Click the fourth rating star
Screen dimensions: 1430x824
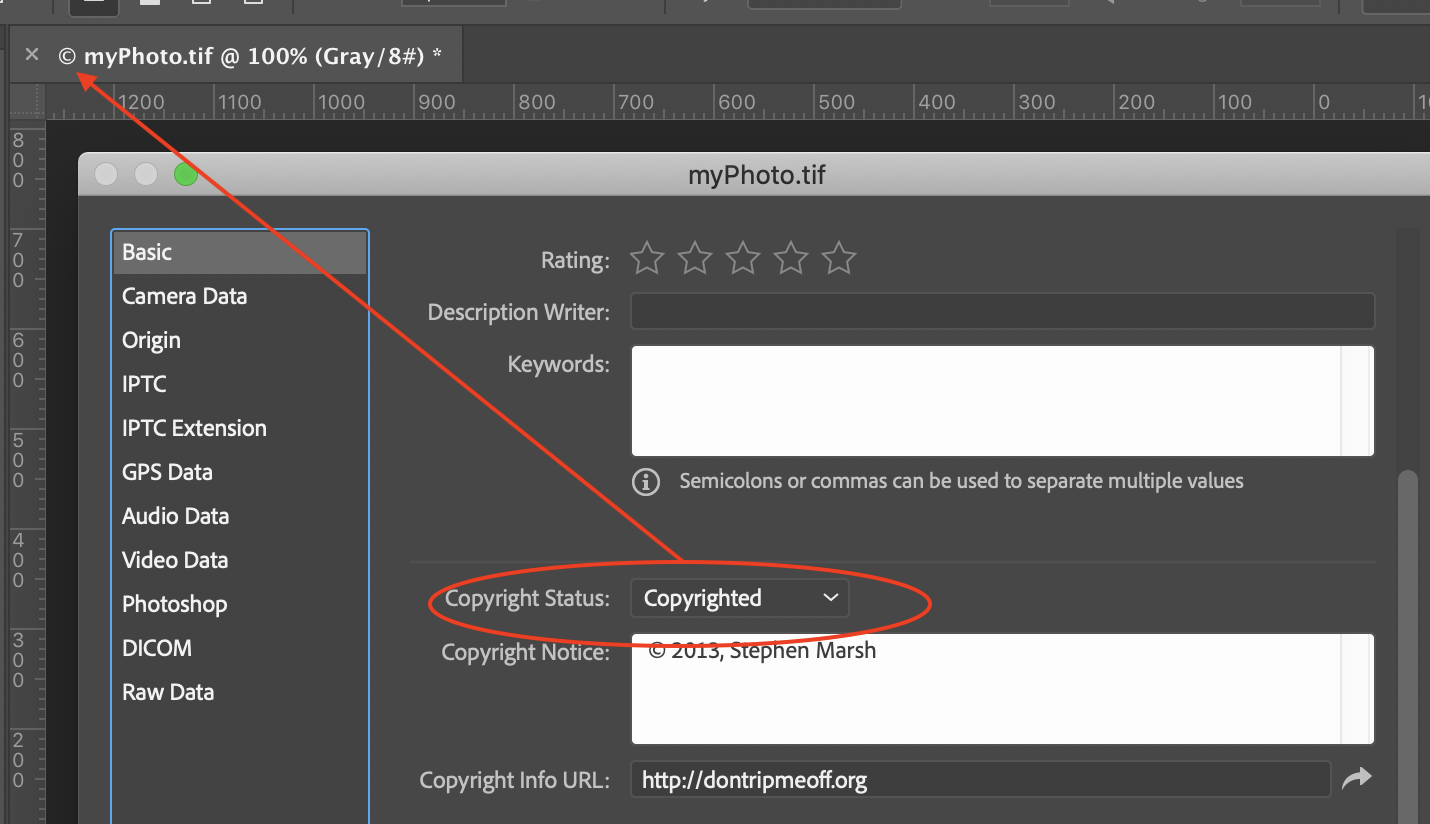[x=790, y=258]
